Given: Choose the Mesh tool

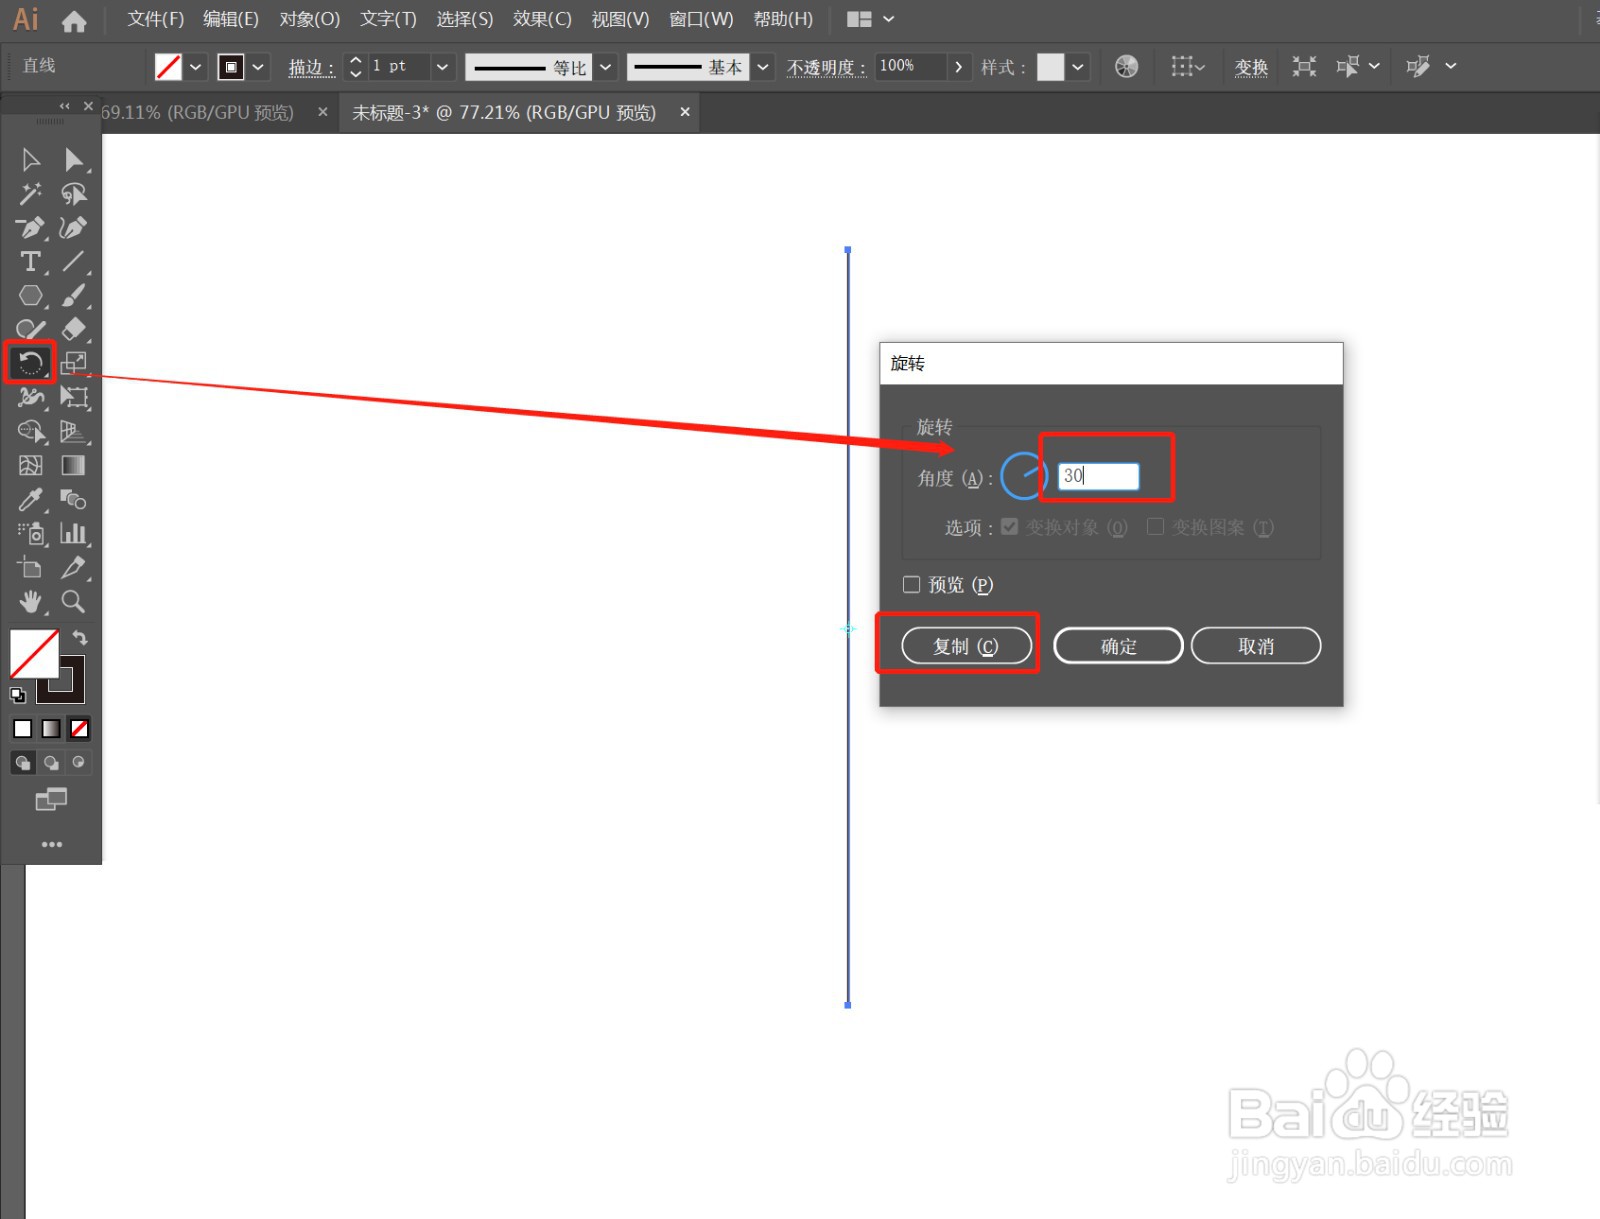Looking at the screenshot, I should coord(31,465).
